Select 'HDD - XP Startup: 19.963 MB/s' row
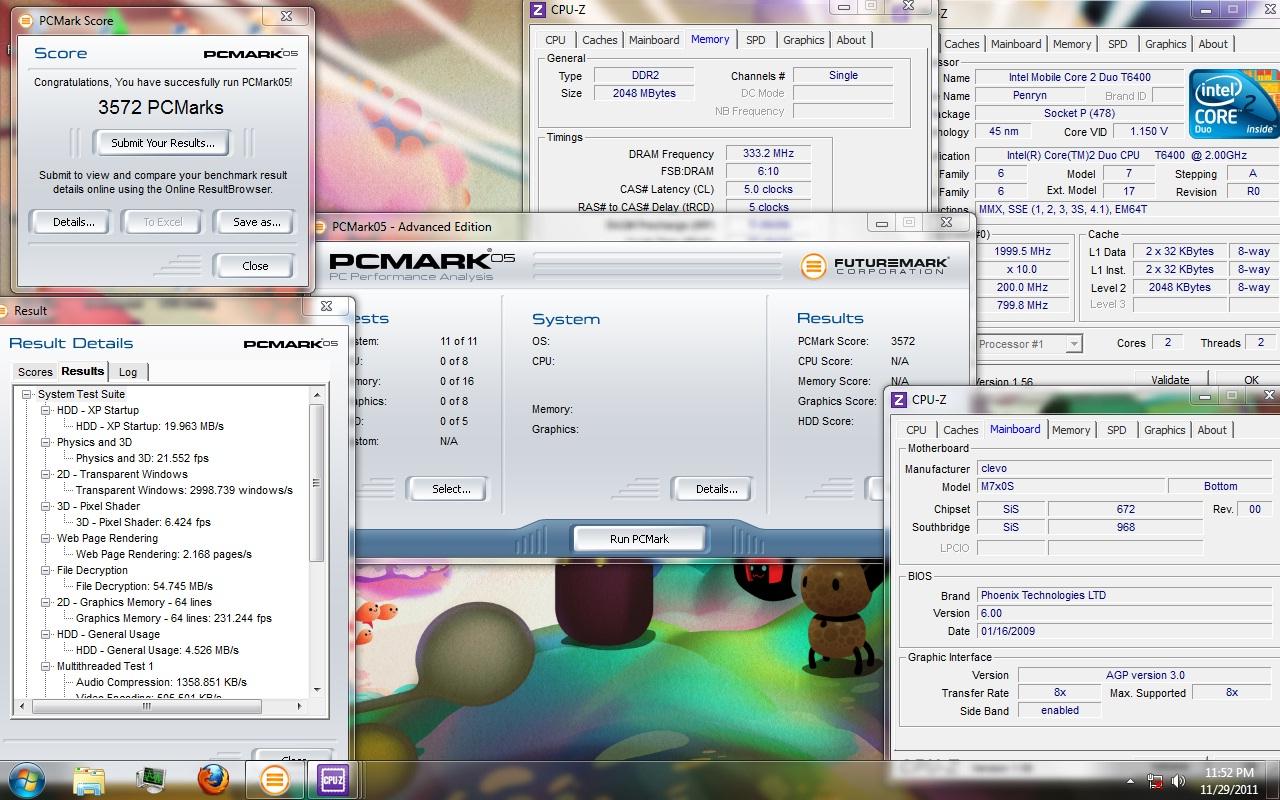Screen dimensions: 1280x800 point(150,426)
